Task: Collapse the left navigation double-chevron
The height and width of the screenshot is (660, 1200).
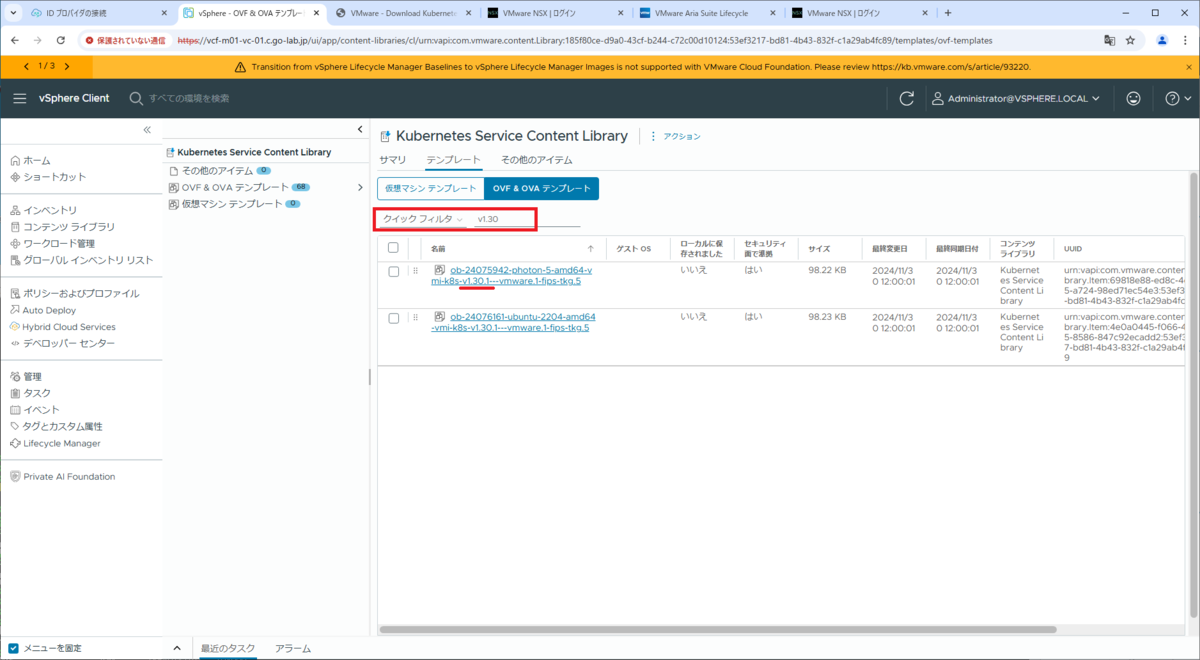Action: 147,130
